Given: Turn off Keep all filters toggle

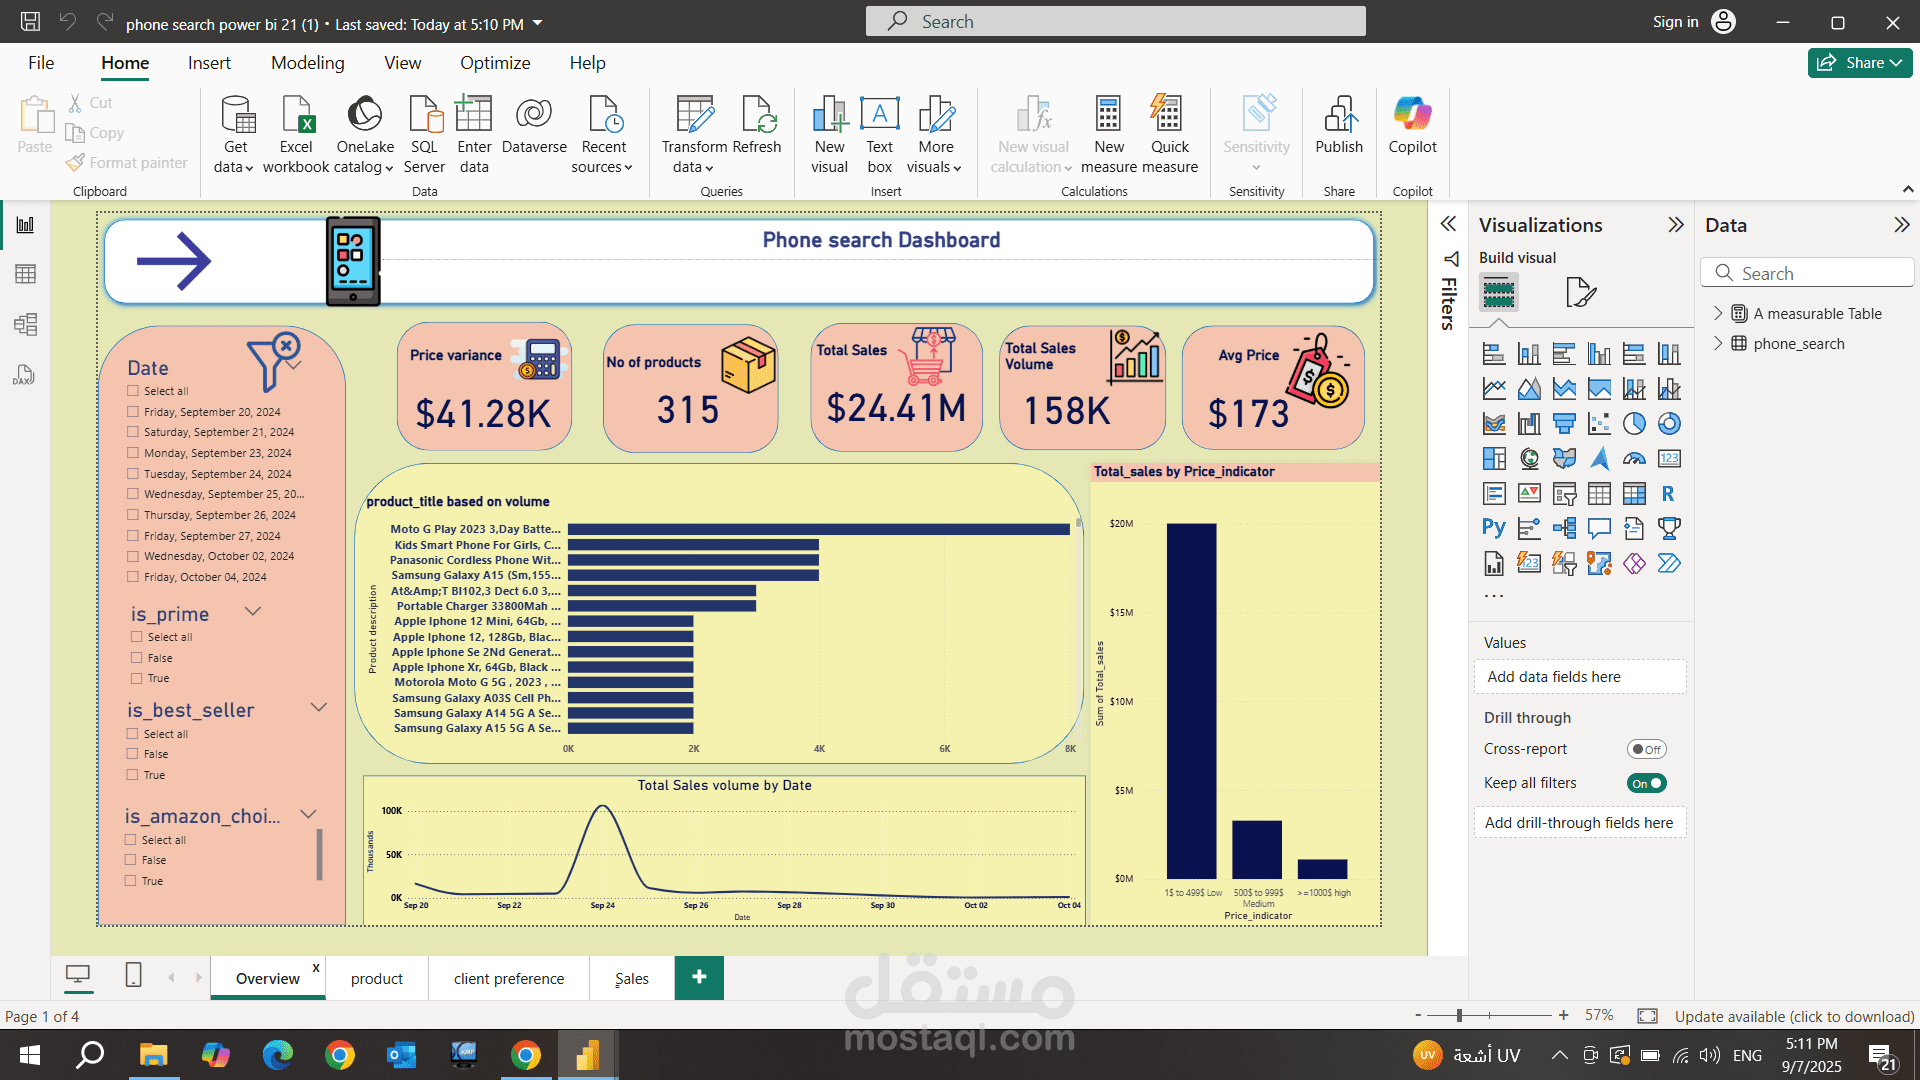Looking at the screenshot, I should coord(1646,783).
